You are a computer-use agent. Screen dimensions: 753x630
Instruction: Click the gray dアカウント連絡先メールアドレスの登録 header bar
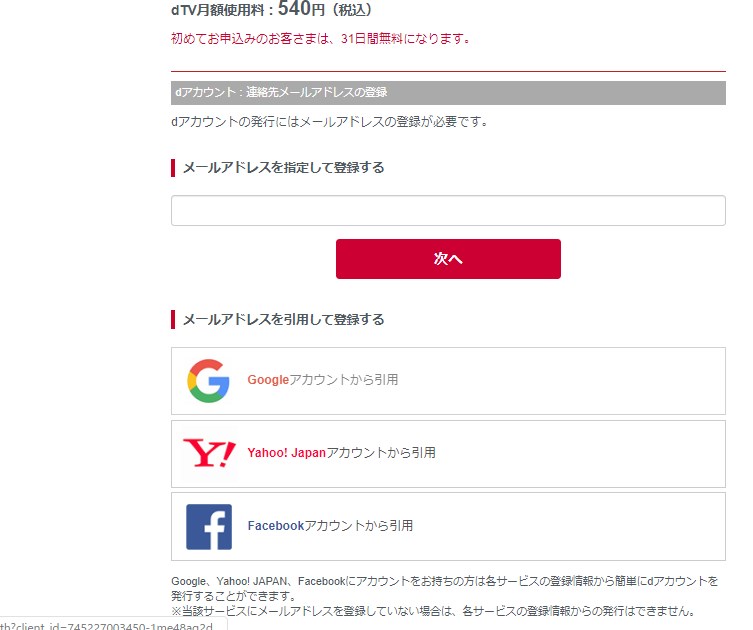pos(448,93)
